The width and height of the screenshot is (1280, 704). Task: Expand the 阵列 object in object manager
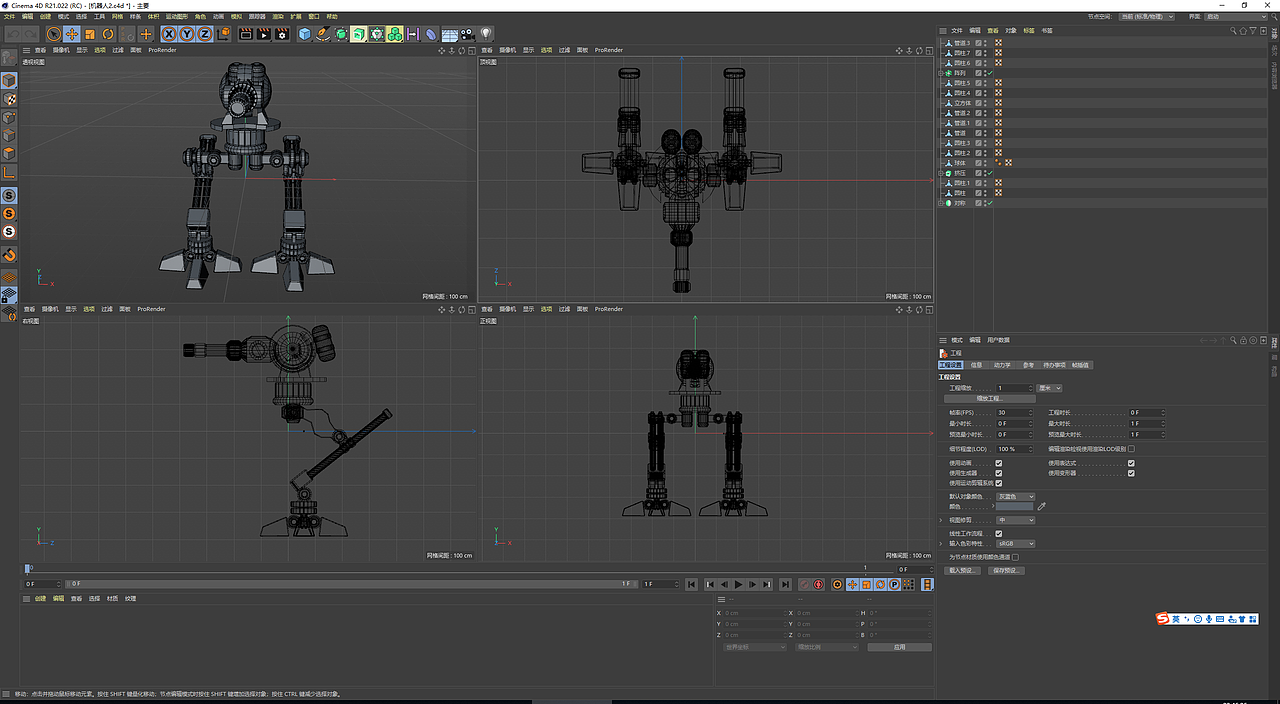tap(942, 73)
